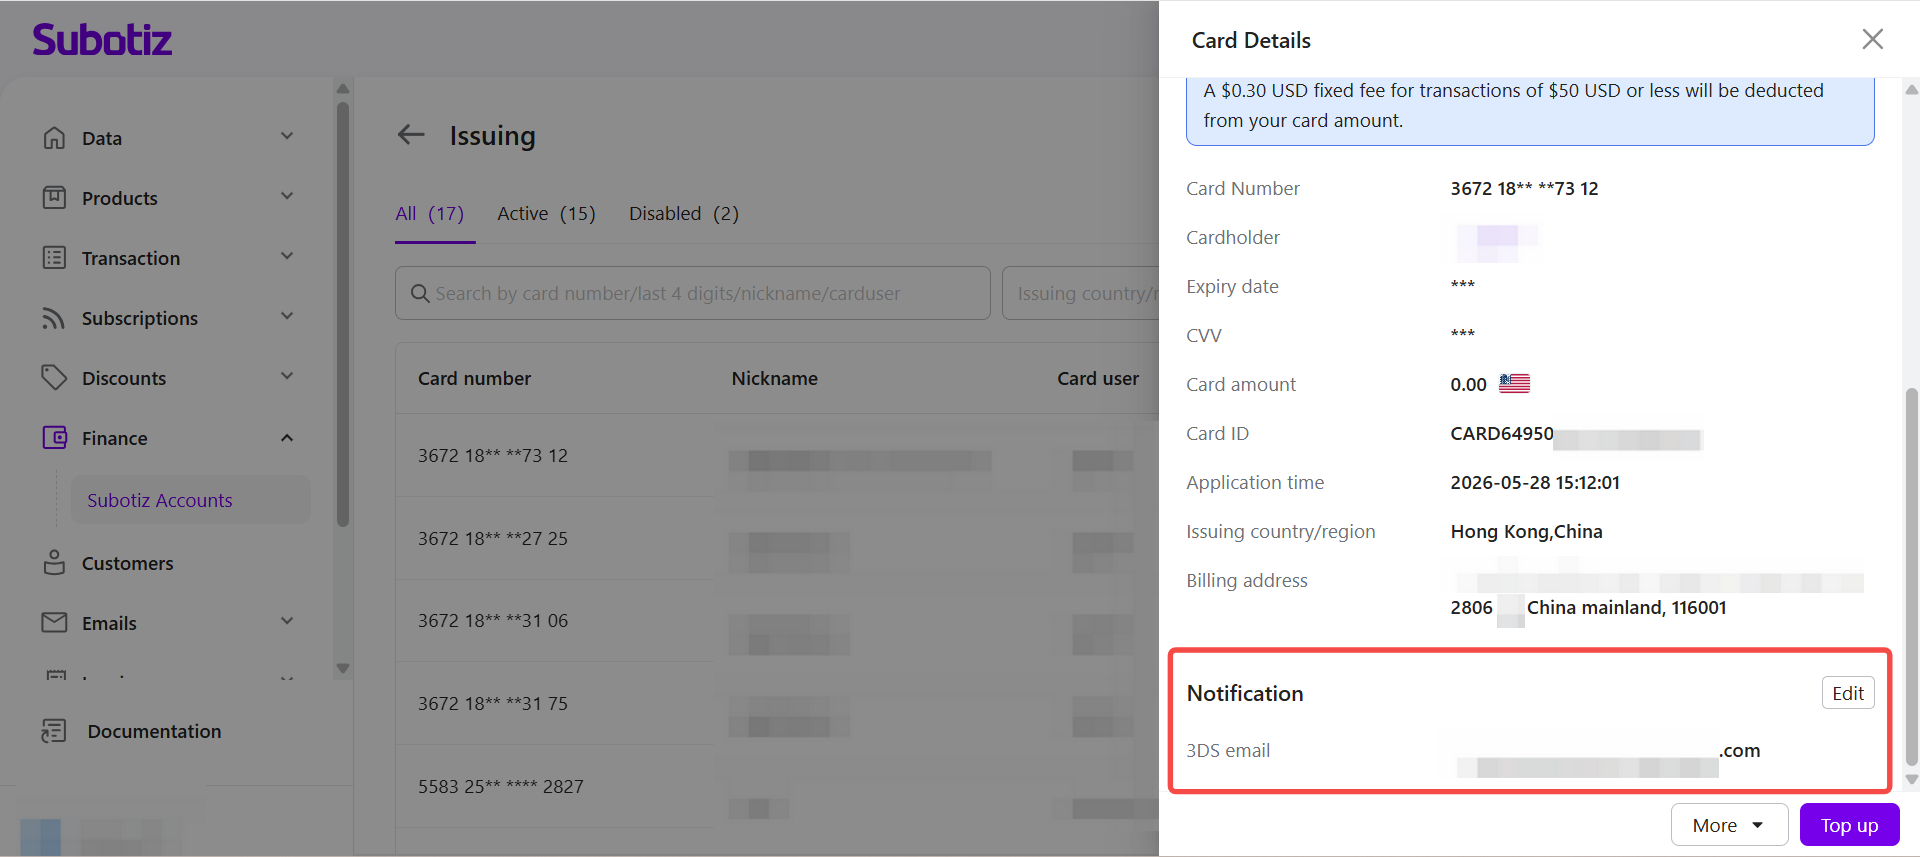Click the Card Details panel scrollbar thumb
1920x857 pixels.
1912,575
